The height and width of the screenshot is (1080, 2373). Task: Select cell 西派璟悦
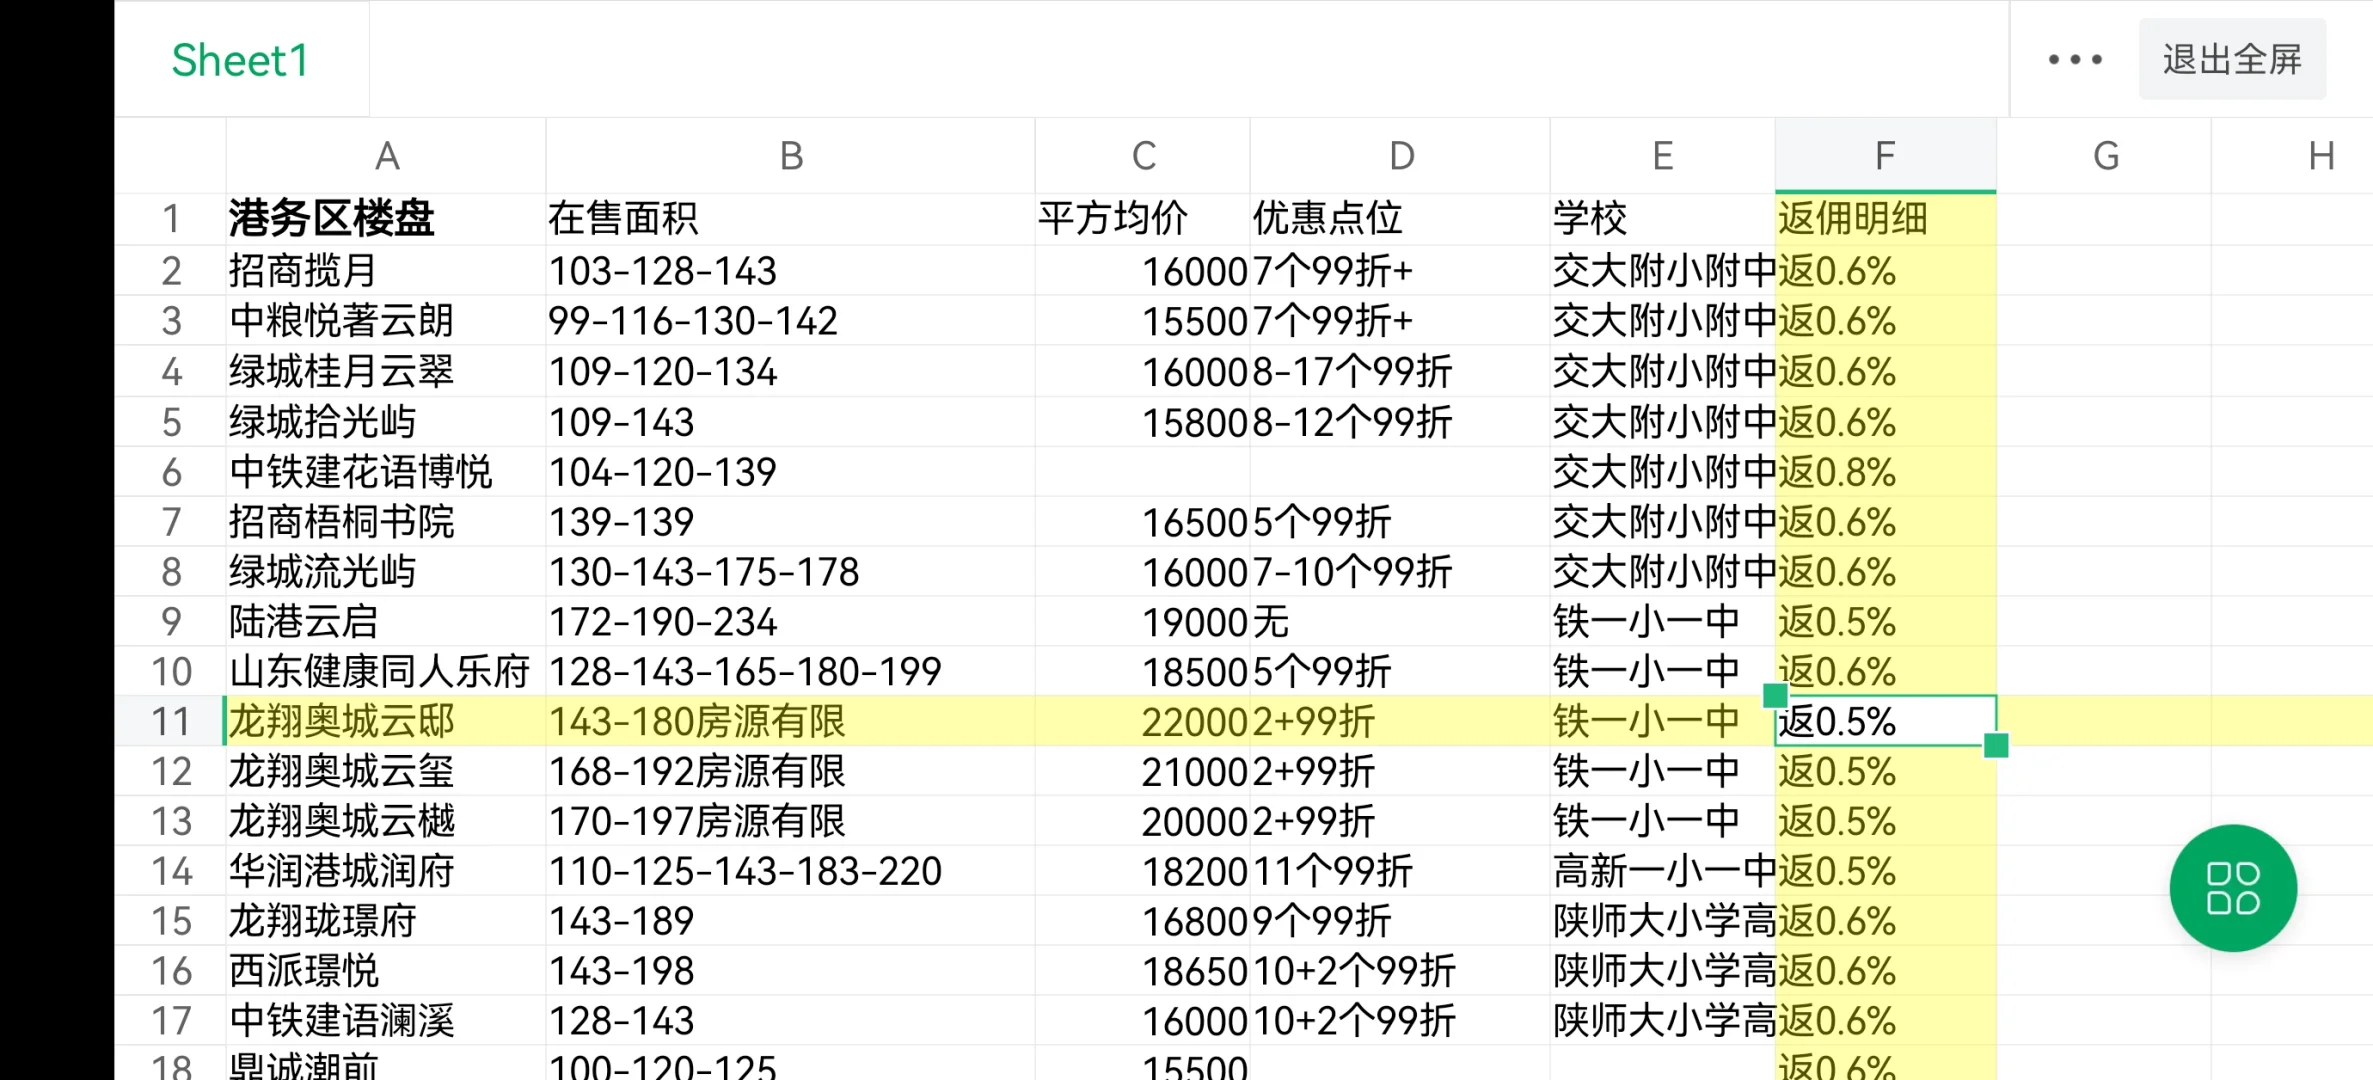386,971
